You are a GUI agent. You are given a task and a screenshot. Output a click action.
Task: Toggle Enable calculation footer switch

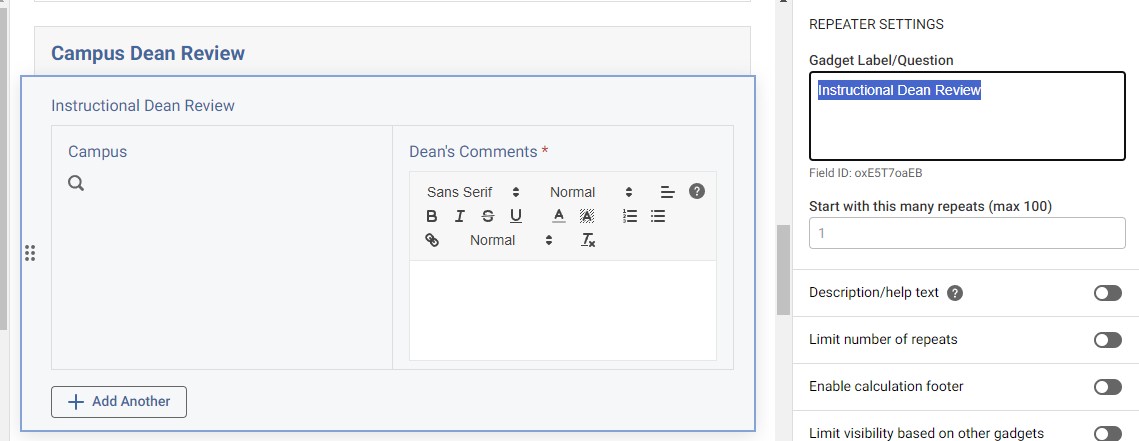1107,387
